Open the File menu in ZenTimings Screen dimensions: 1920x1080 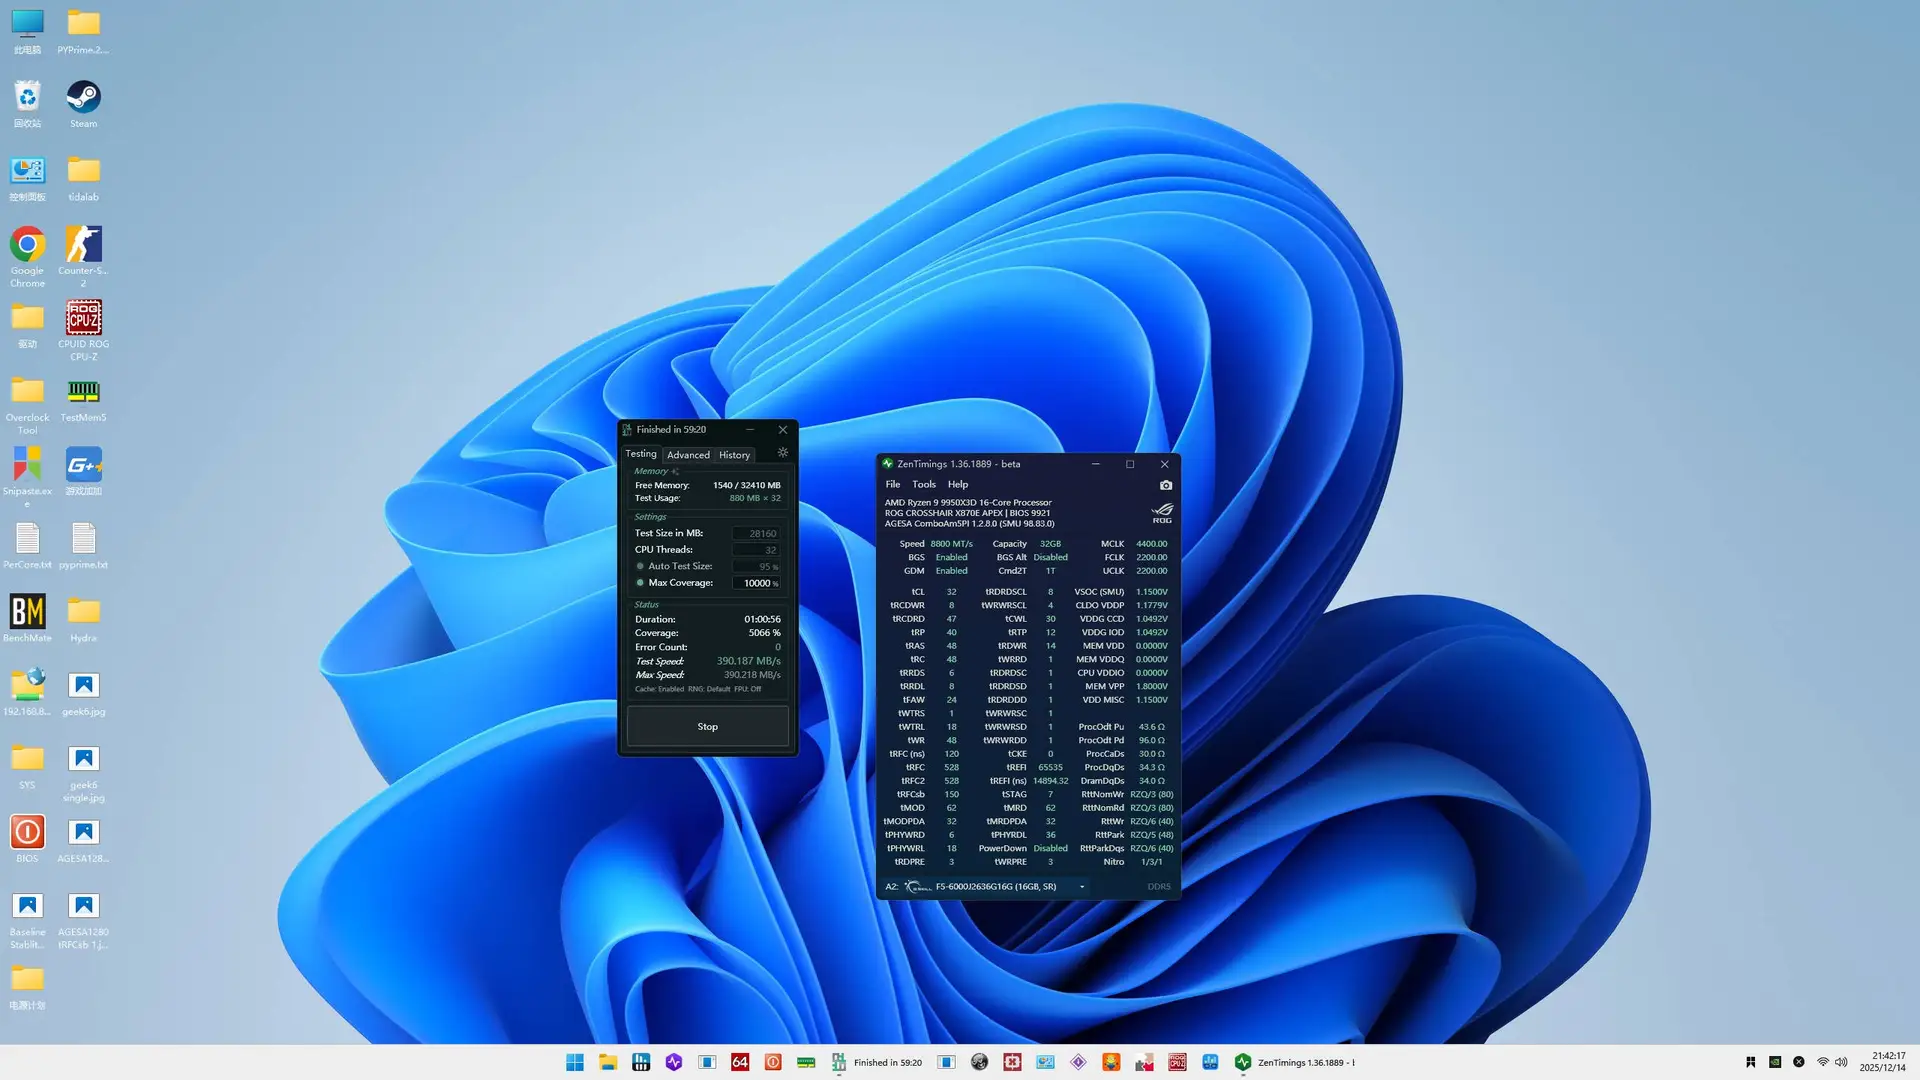tap(892, 484)
